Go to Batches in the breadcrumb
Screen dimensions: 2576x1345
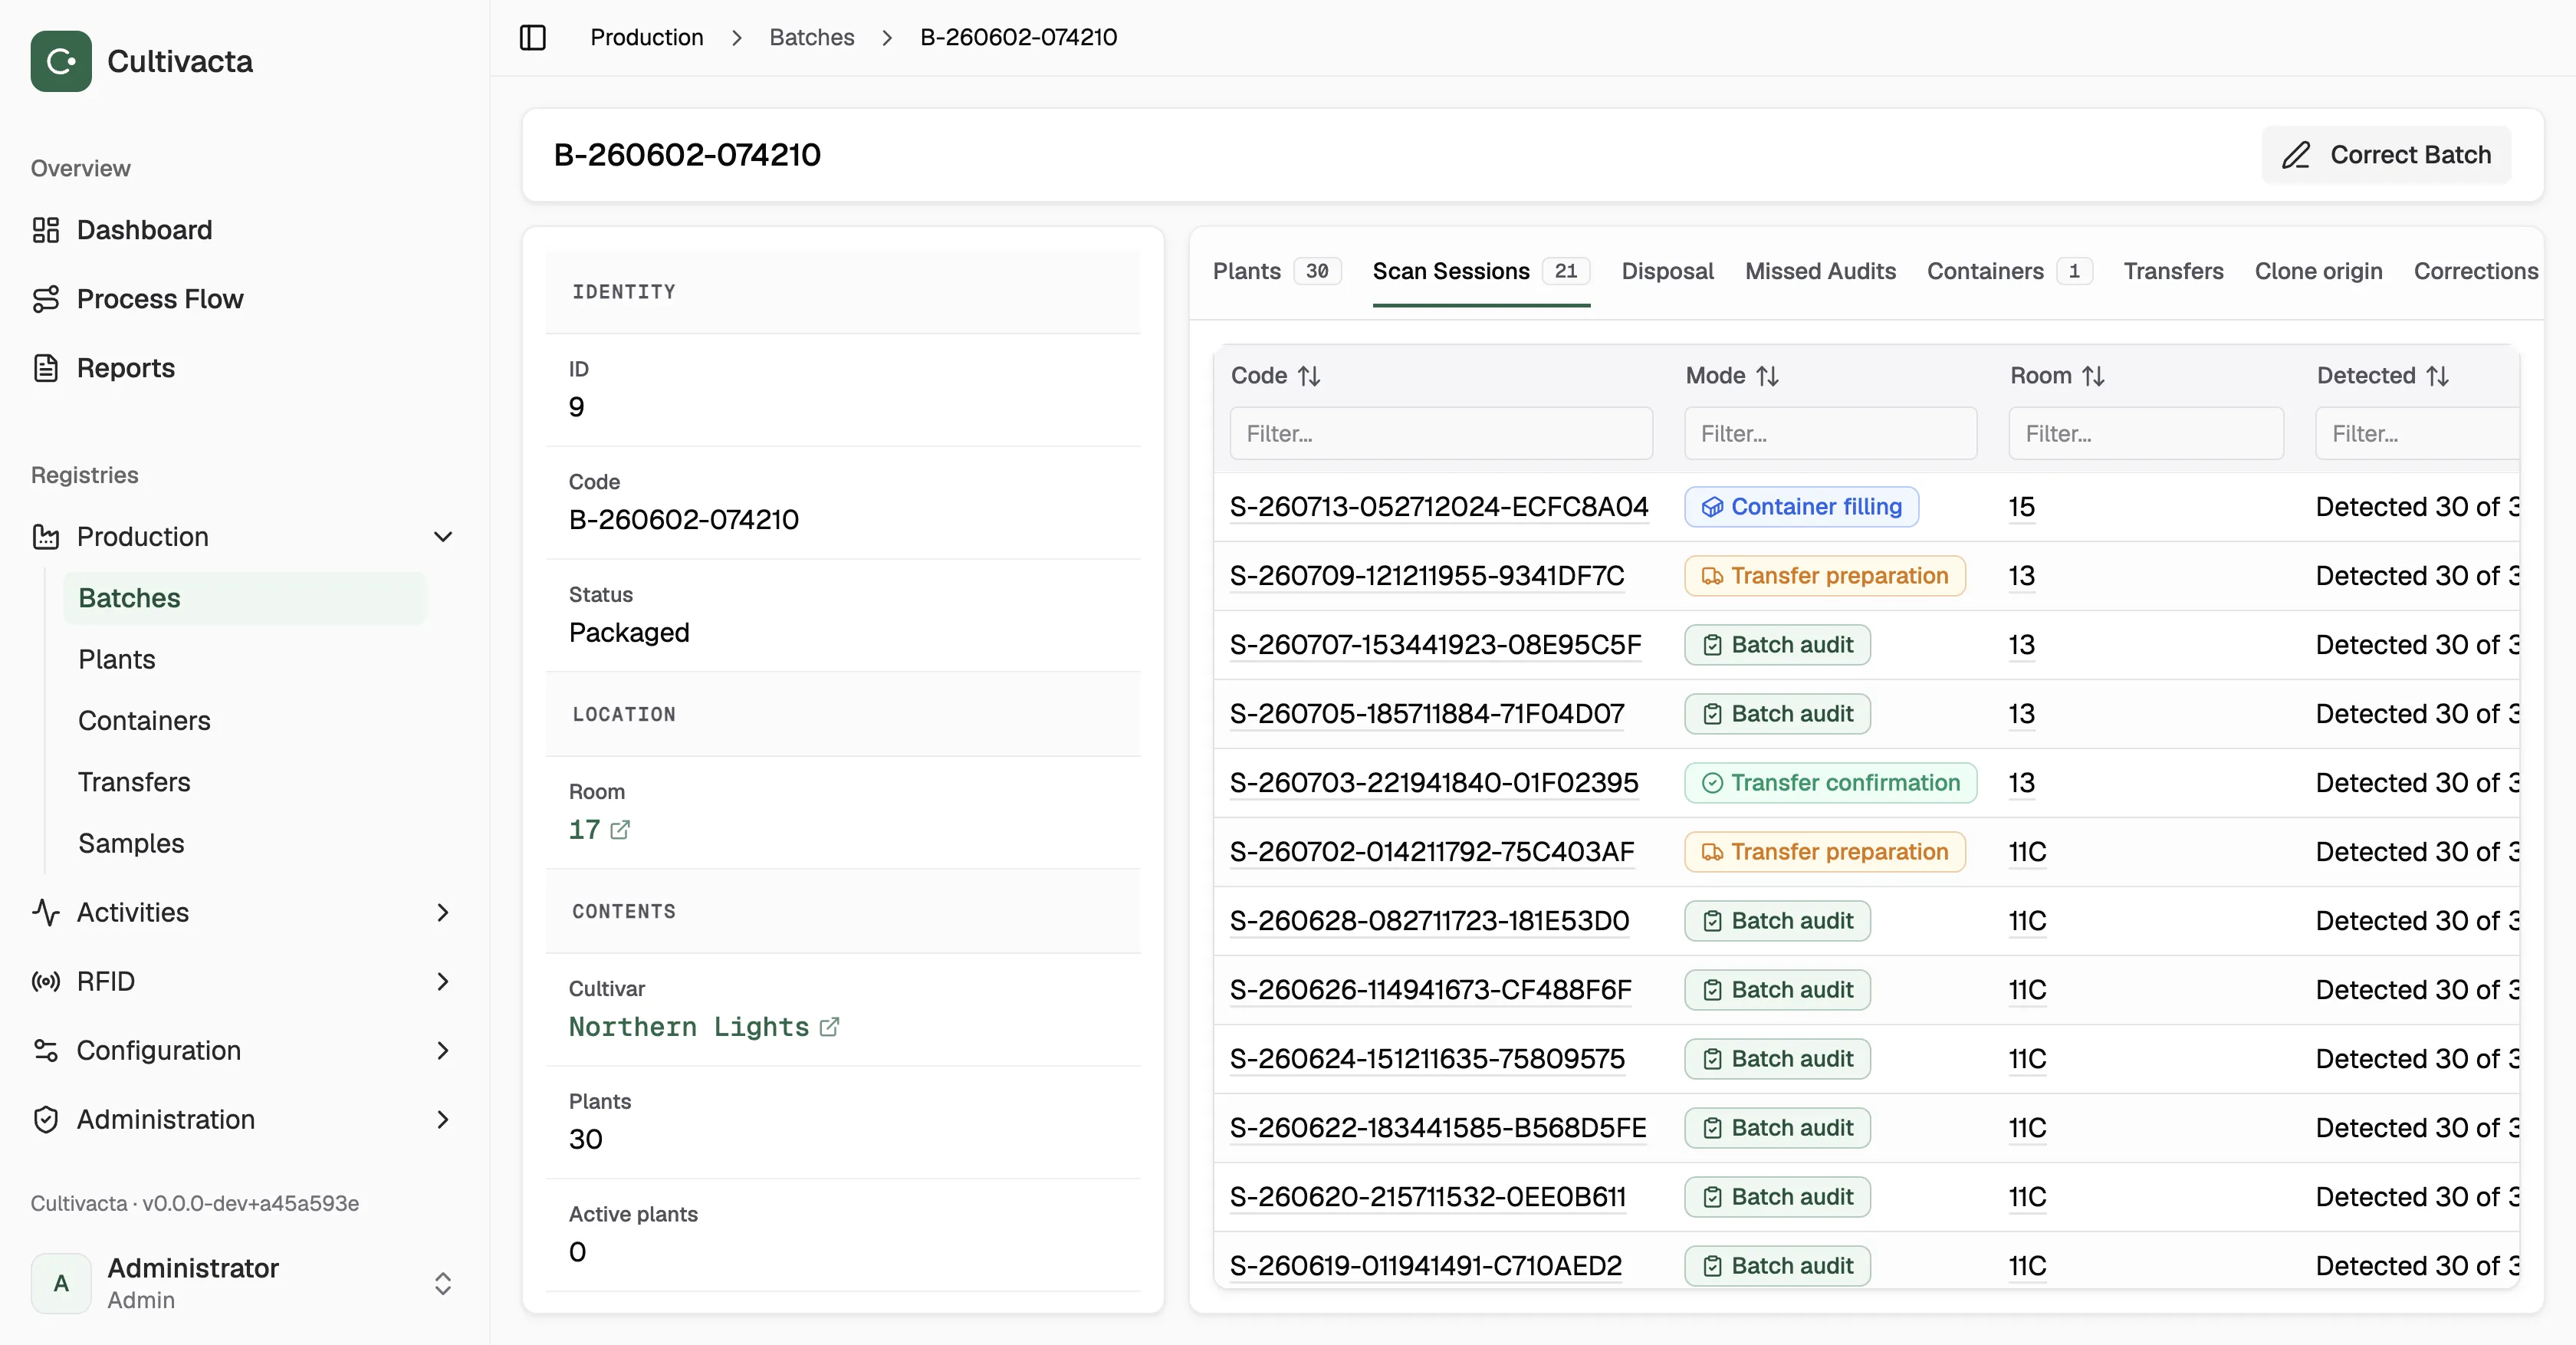coord(811,37)
